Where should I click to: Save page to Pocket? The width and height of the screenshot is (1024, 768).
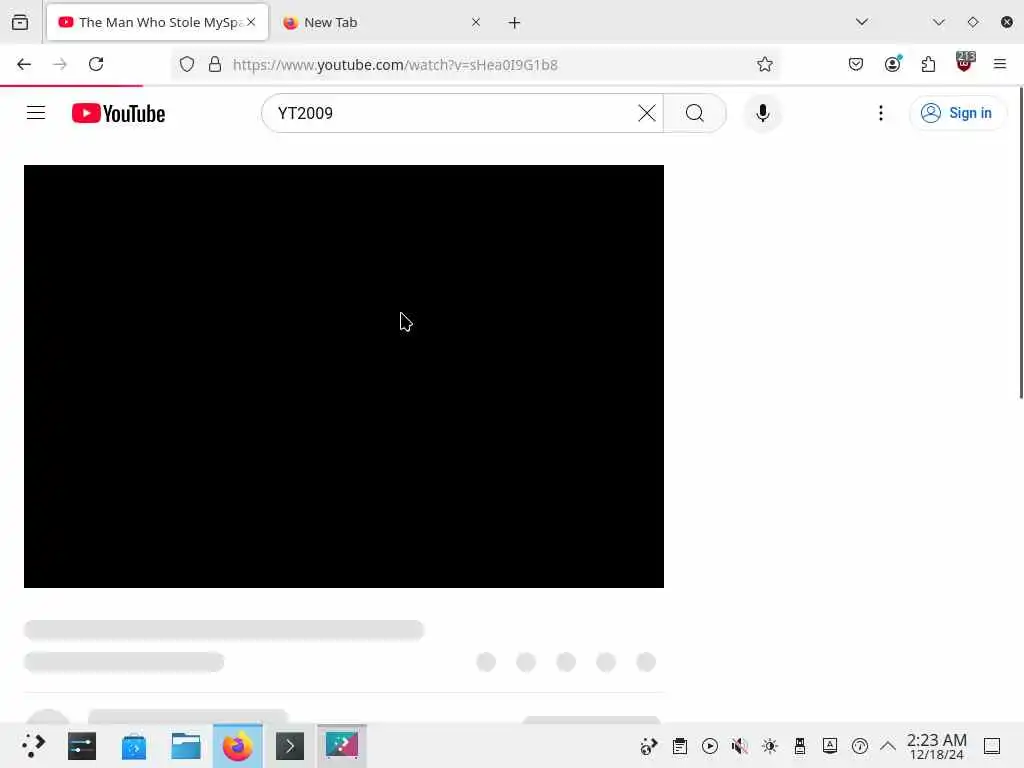856,64
